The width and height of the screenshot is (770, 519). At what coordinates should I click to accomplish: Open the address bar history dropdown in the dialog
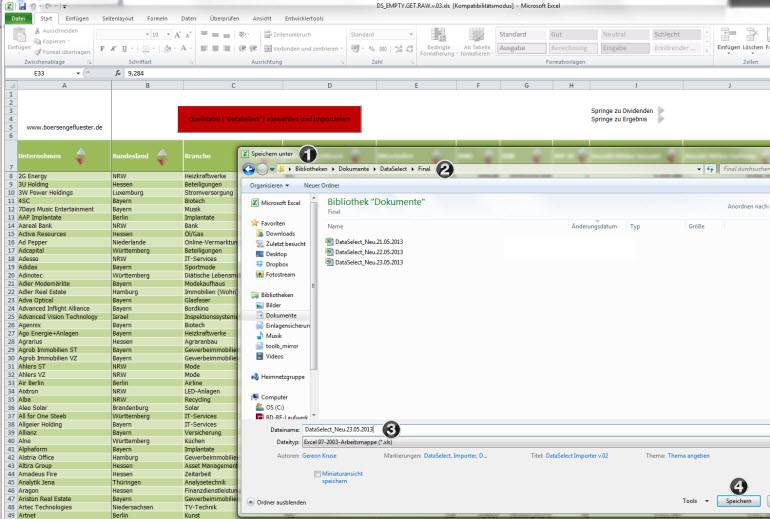(x=699, y=169)
